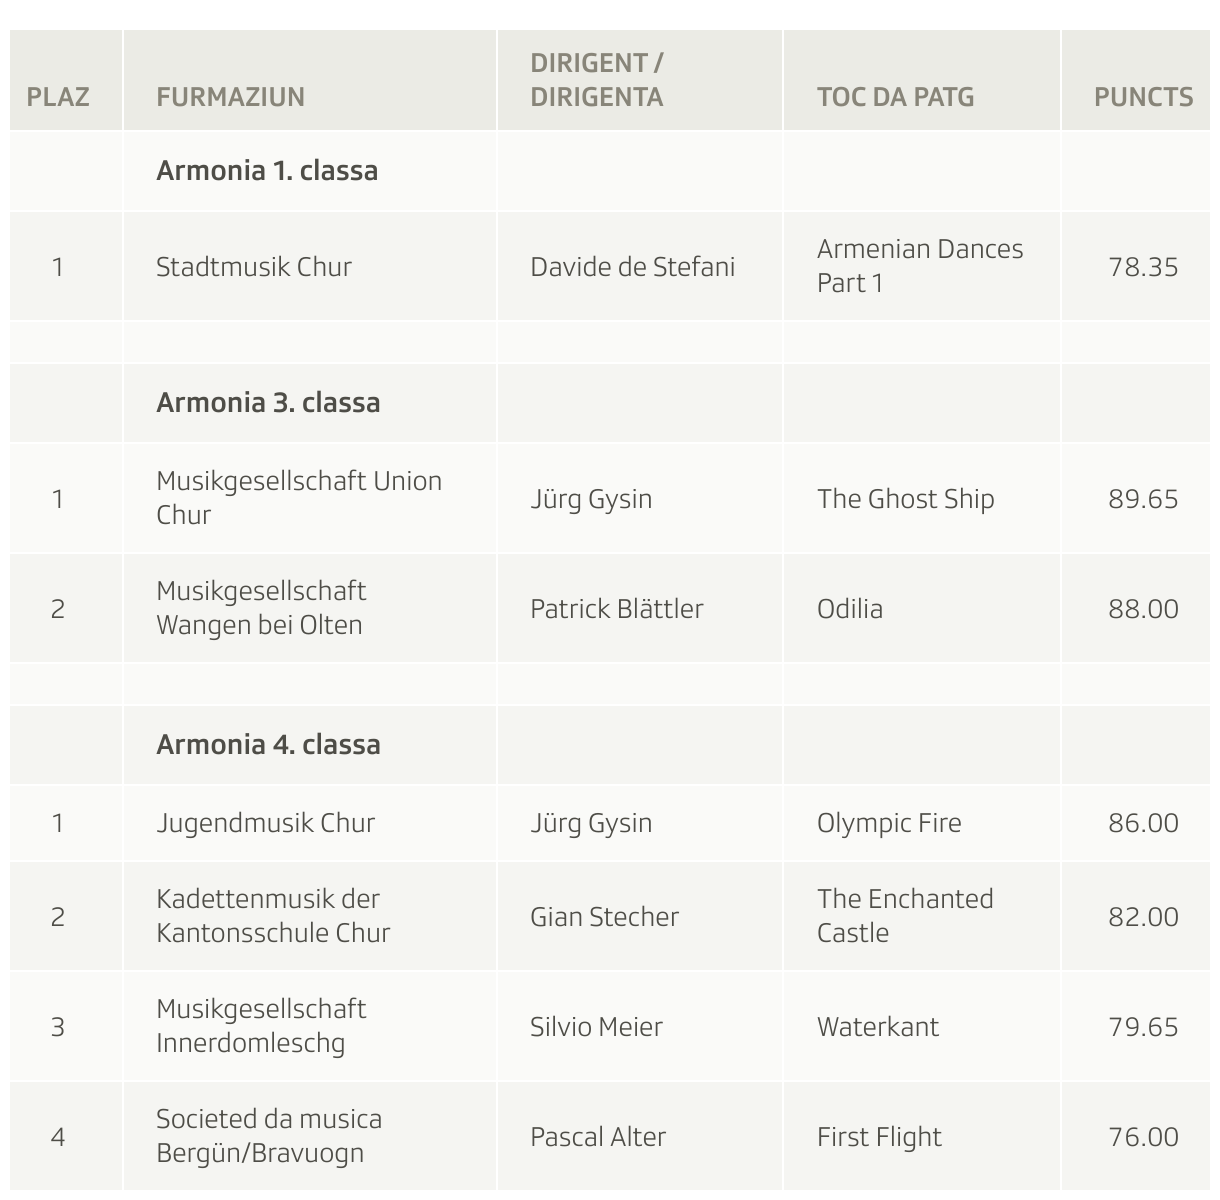Click the Jugendmusik Chur entry
This screenshot has height=1200, width=1220.
tap(265, 823)
